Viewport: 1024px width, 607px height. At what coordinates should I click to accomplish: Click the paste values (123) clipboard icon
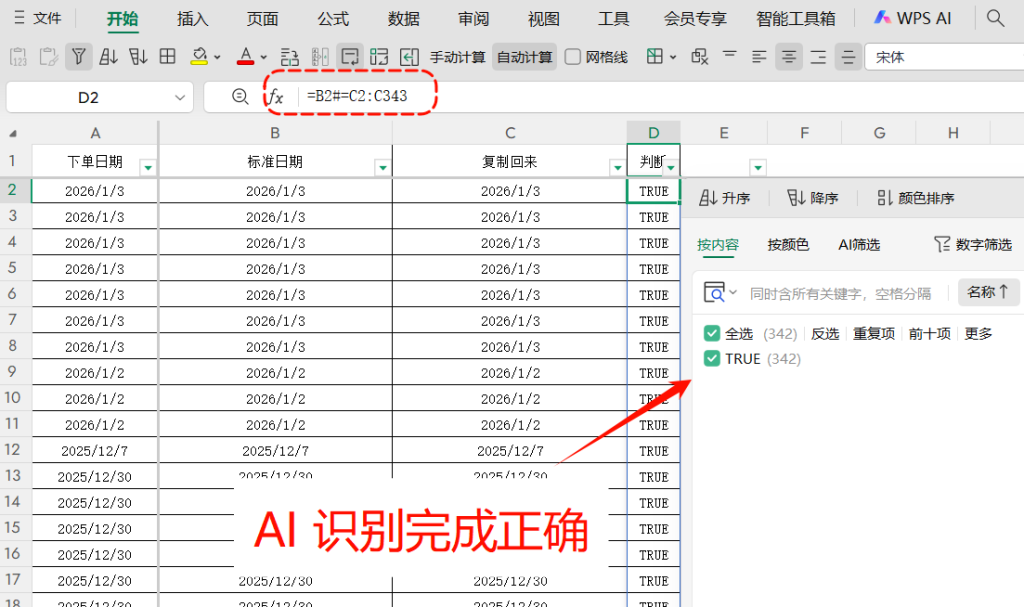(x=18, y=57)
